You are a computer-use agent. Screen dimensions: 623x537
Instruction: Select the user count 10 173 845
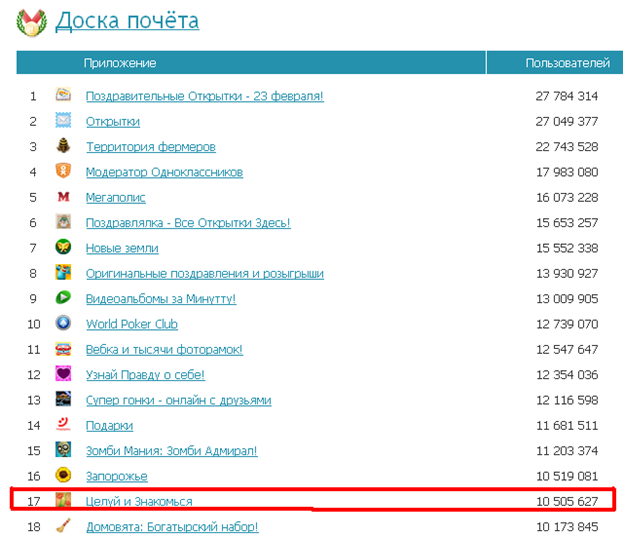(567, 527)
